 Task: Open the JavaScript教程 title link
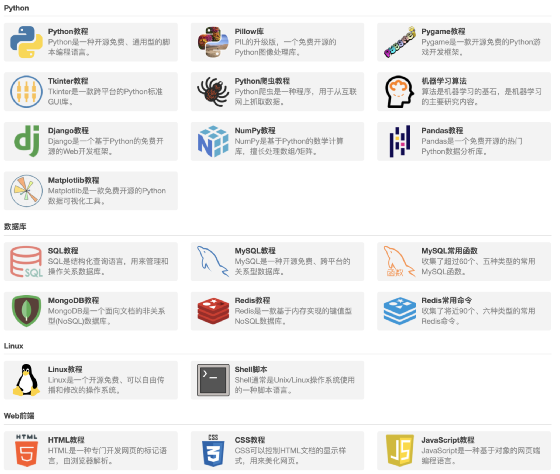(448, 440)
